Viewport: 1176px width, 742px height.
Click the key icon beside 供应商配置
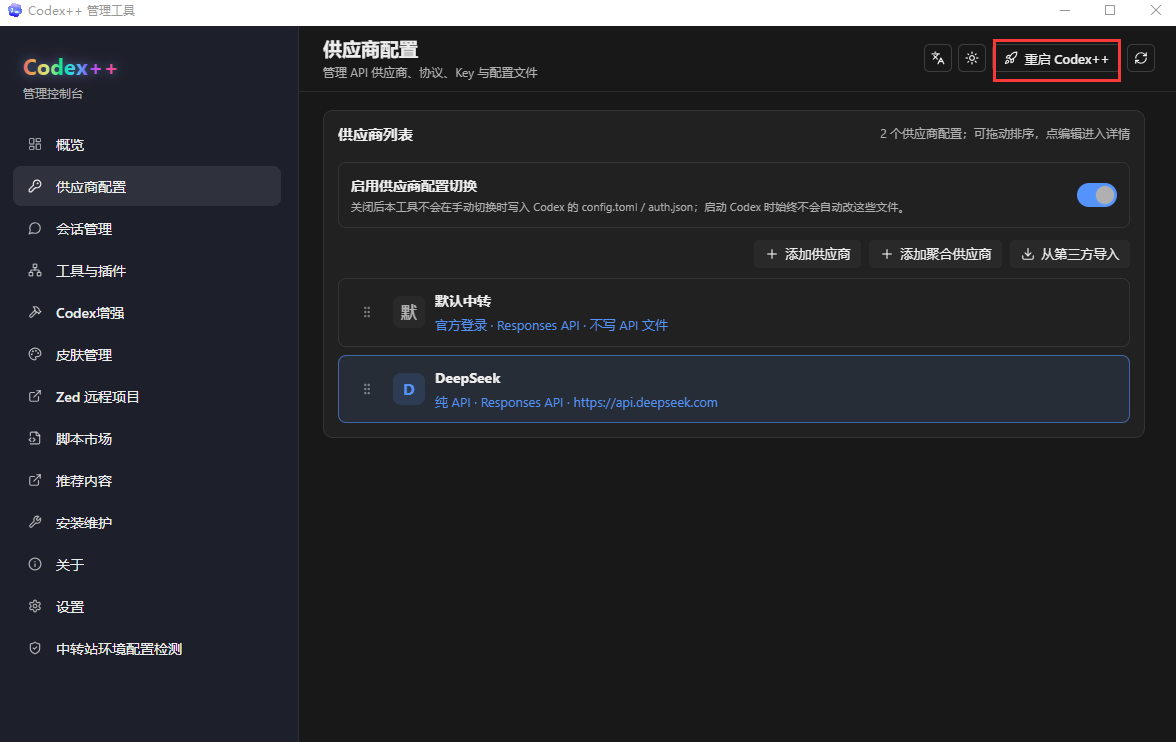tap(34, 186)
